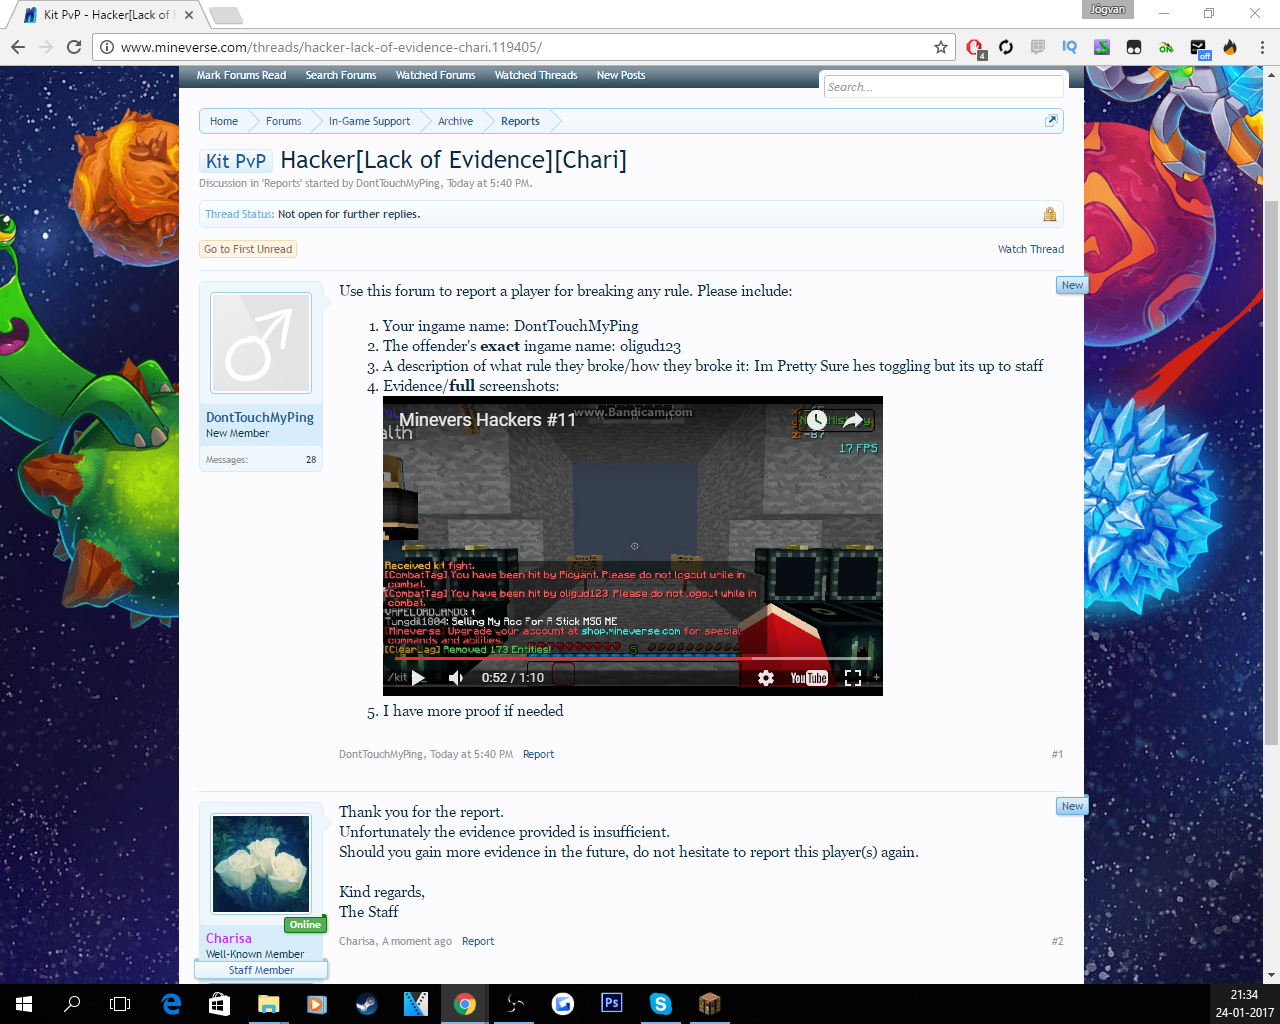Click the Mark Forums Read link
Image resolution: width=1280 pixels, height=1024 pixels.
coord(241,75)
